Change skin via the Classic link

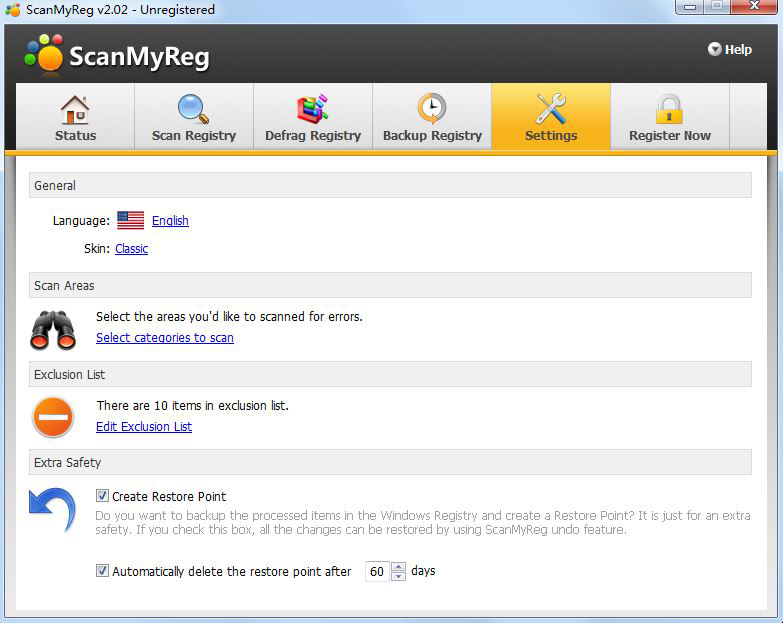coord(131,249)
